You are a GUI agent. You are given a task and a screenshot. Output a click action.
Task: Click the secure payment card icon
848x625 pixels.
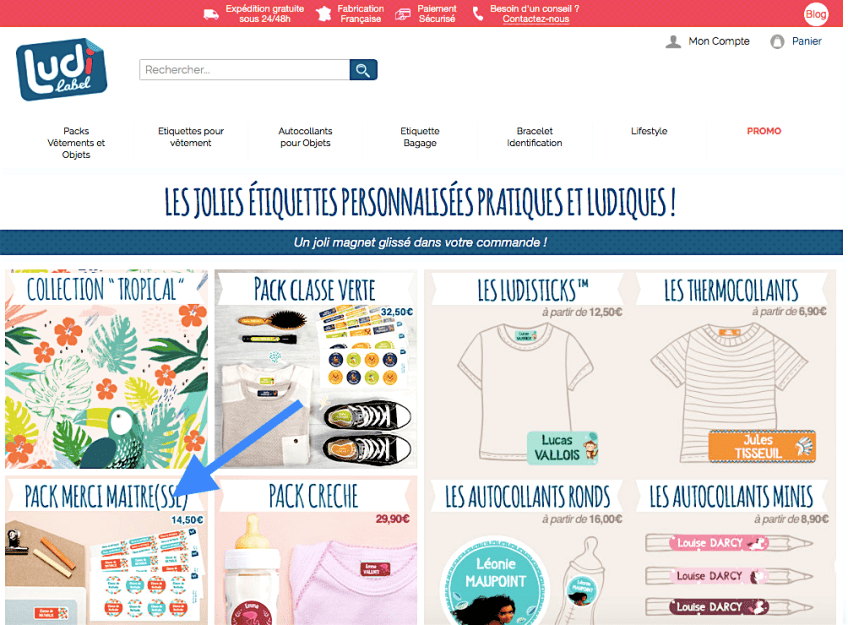tap(403, 14)
